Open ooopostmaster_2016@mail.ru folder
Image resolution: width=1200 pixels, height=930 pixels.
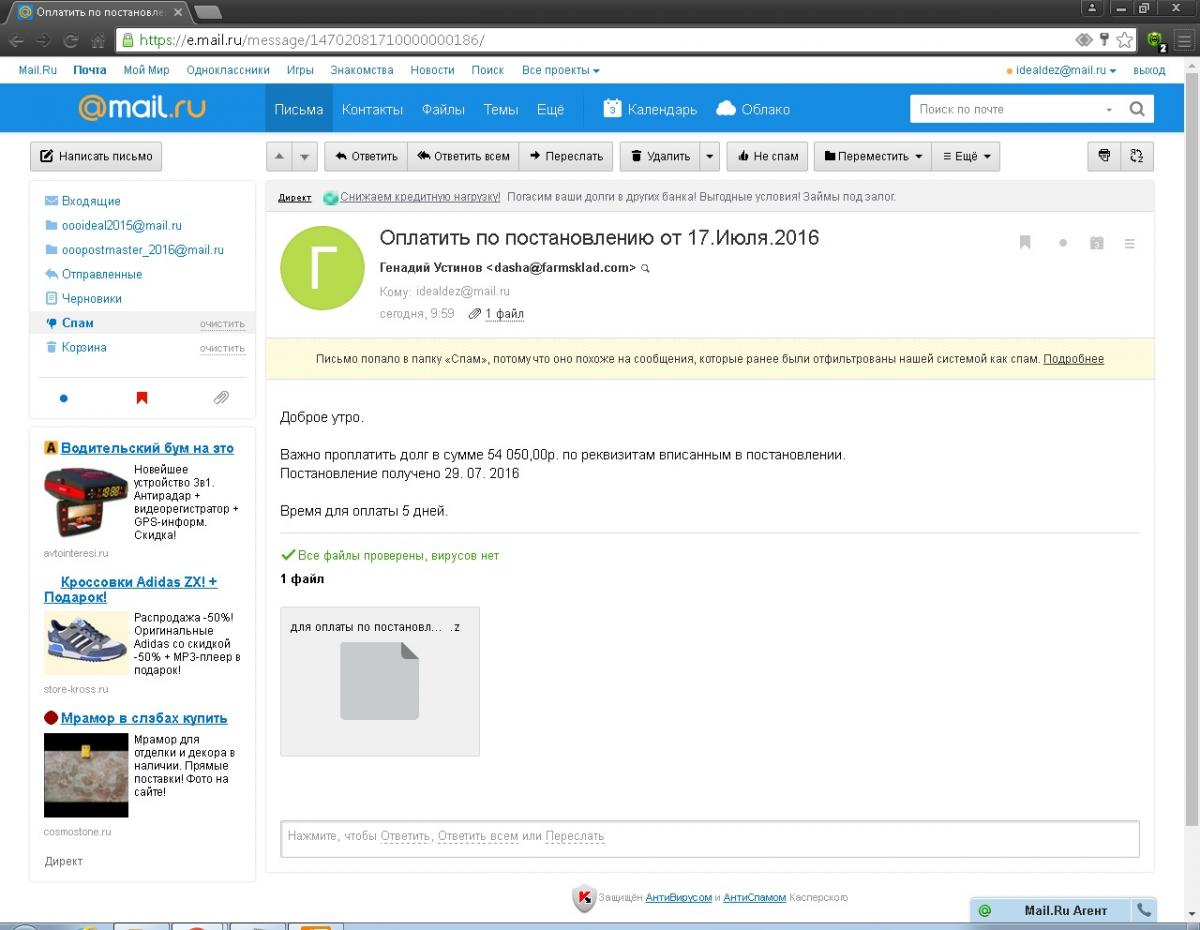click(142, 250)
